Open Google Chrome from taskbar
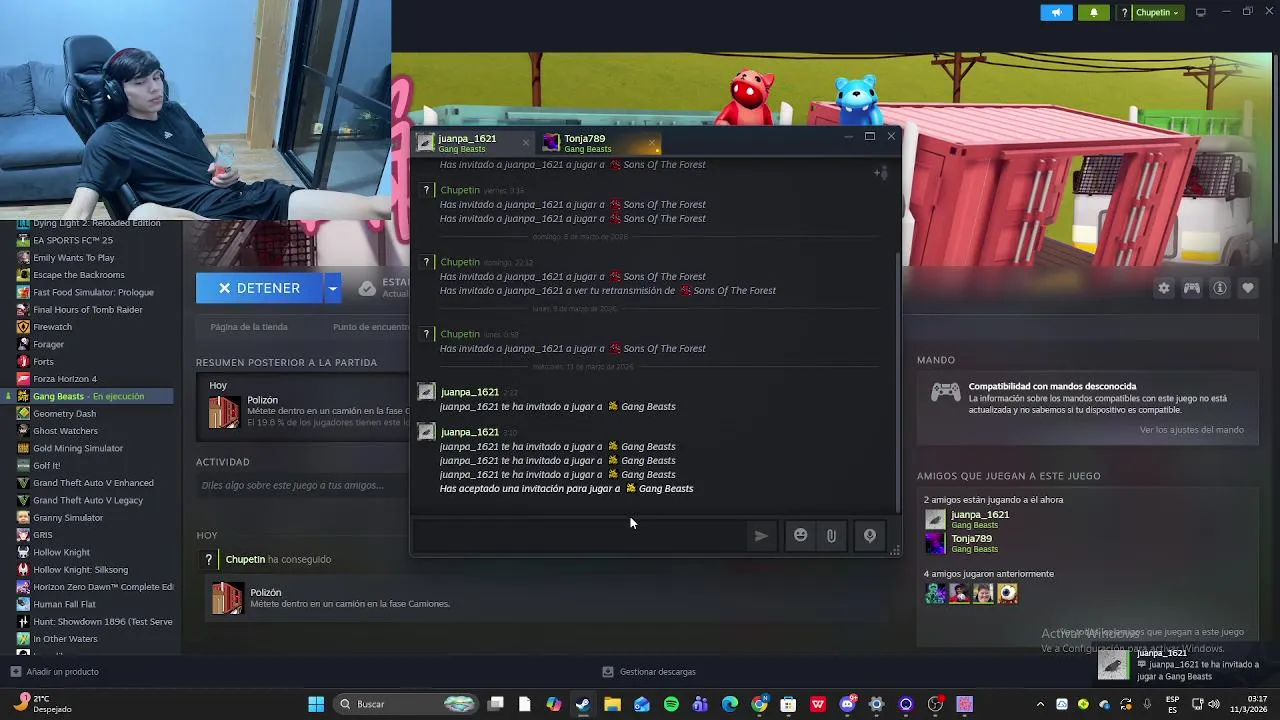This screenshot has height=720, width=1280. click(x=759, y=704)
